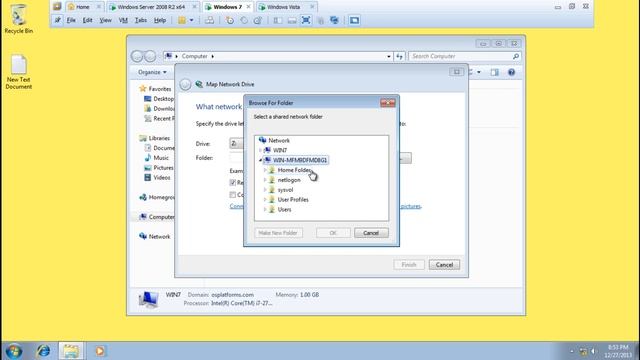Select the Users shared folder
The width and height of the screenshot is (640, 360).
pos(280,209)
